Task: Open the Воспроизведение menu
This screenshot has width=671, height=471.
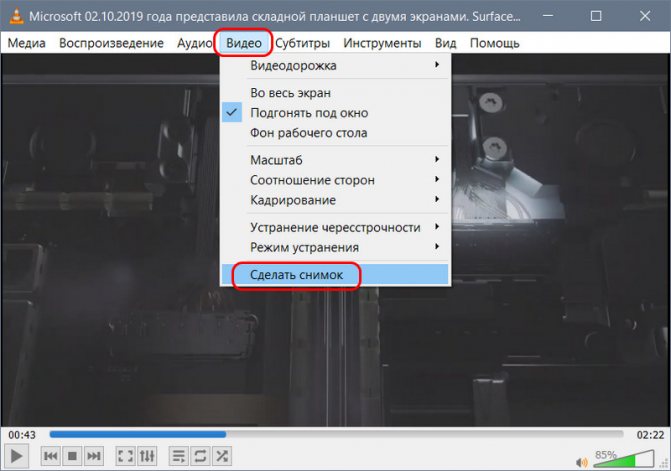Action: point(111,43)
